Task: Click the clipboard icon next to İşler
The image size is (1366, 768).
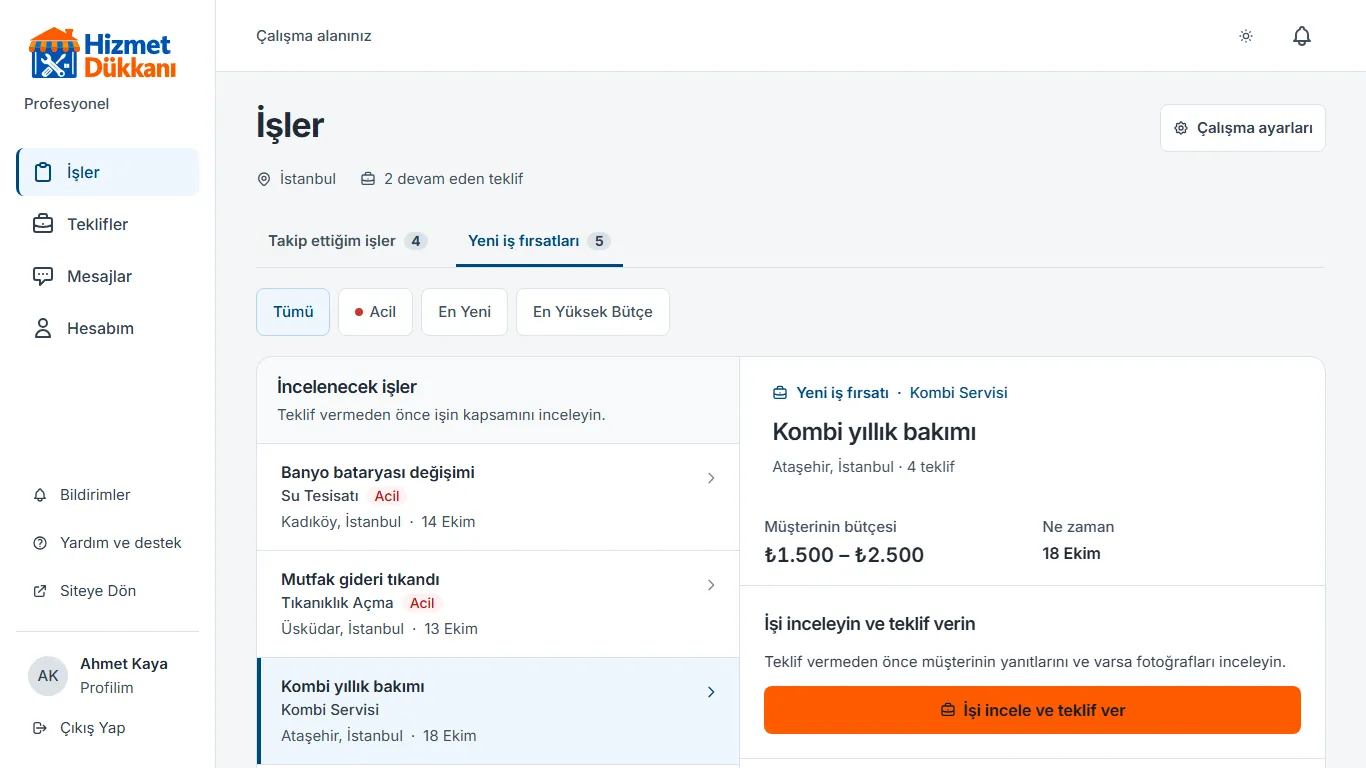Action: [43, 172]
